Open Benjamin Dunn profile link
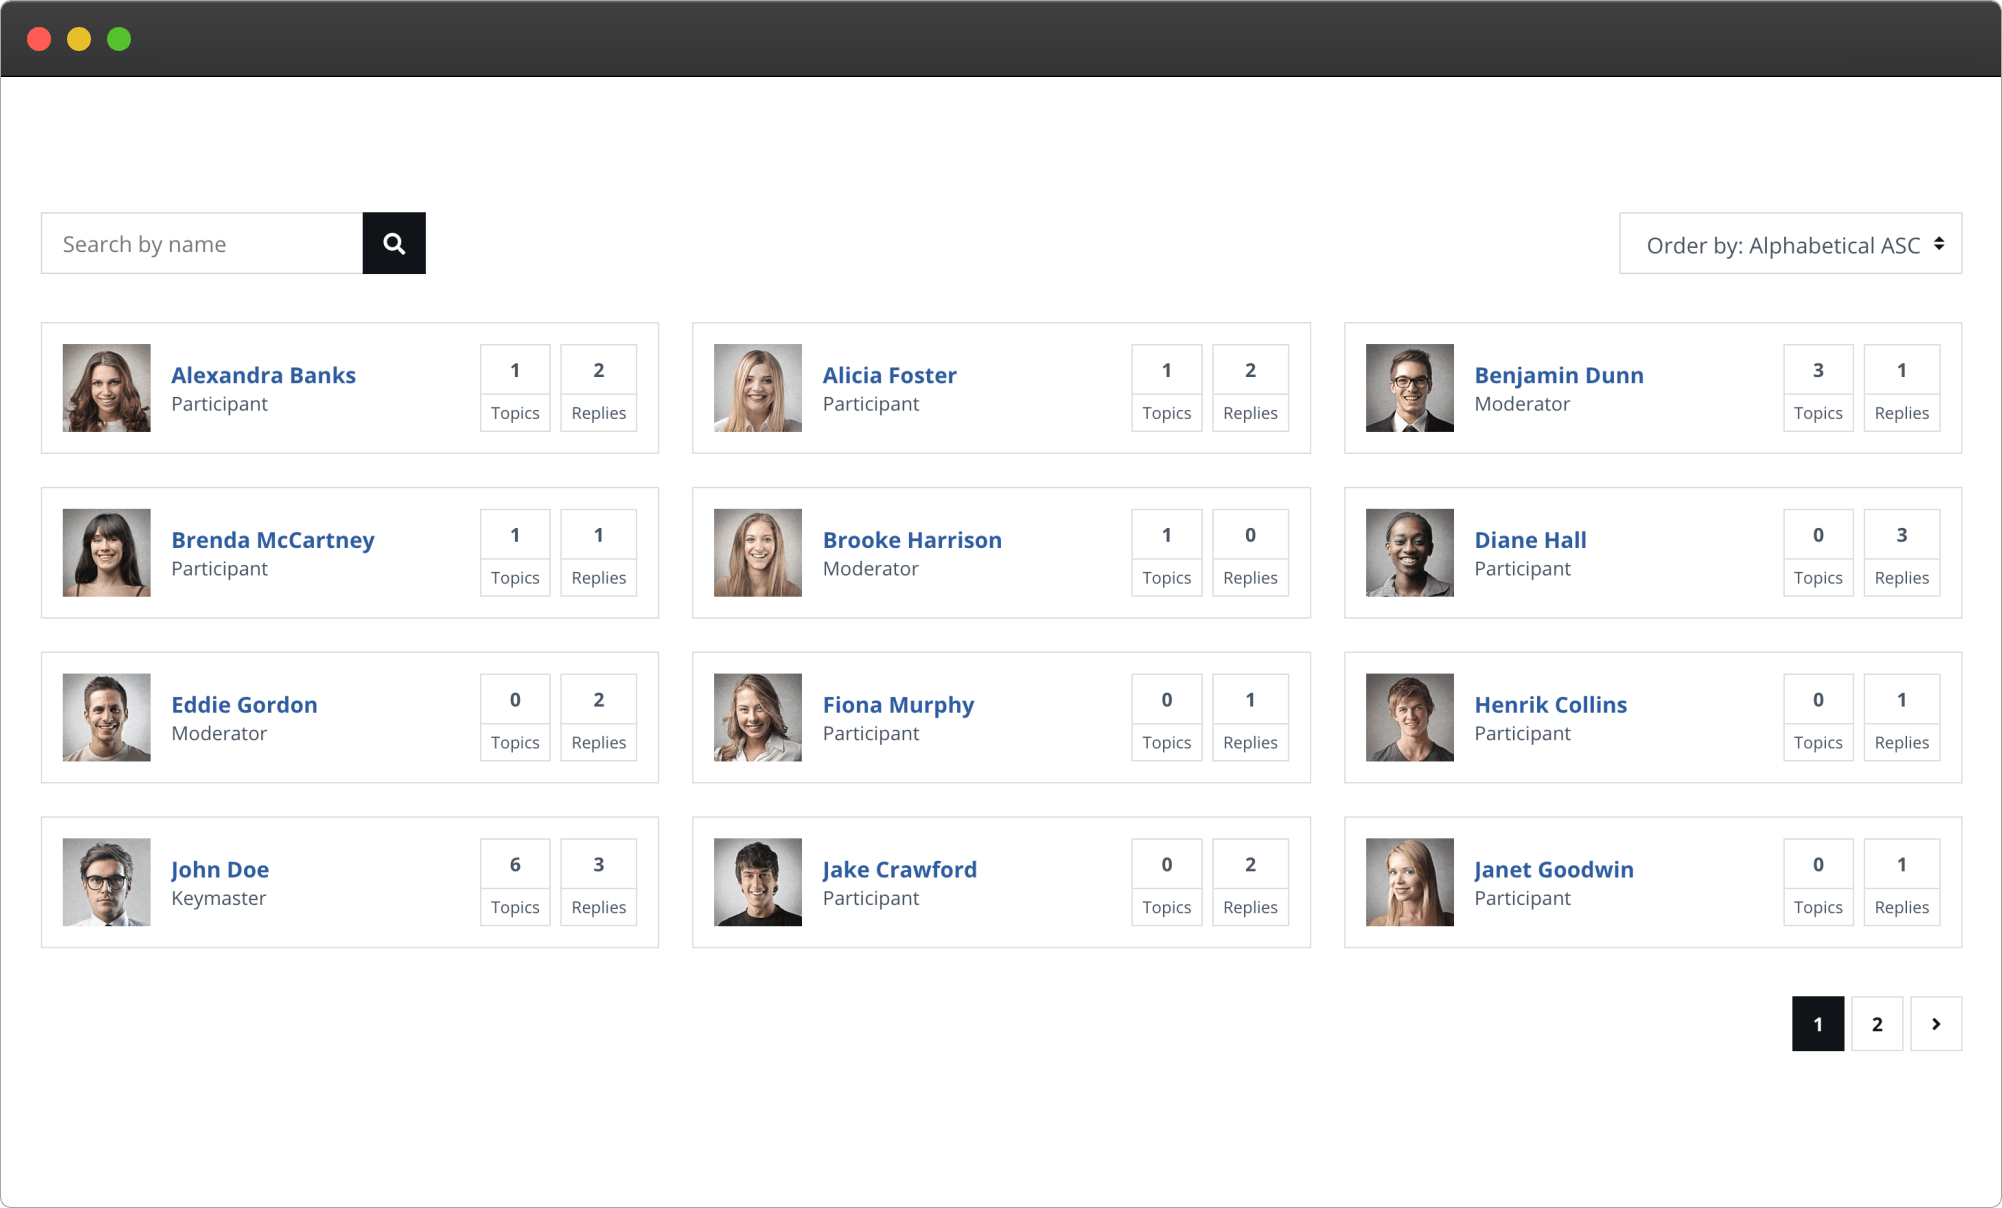The width and height of the screenshot is (2002, 1208). click(1559, 375)
